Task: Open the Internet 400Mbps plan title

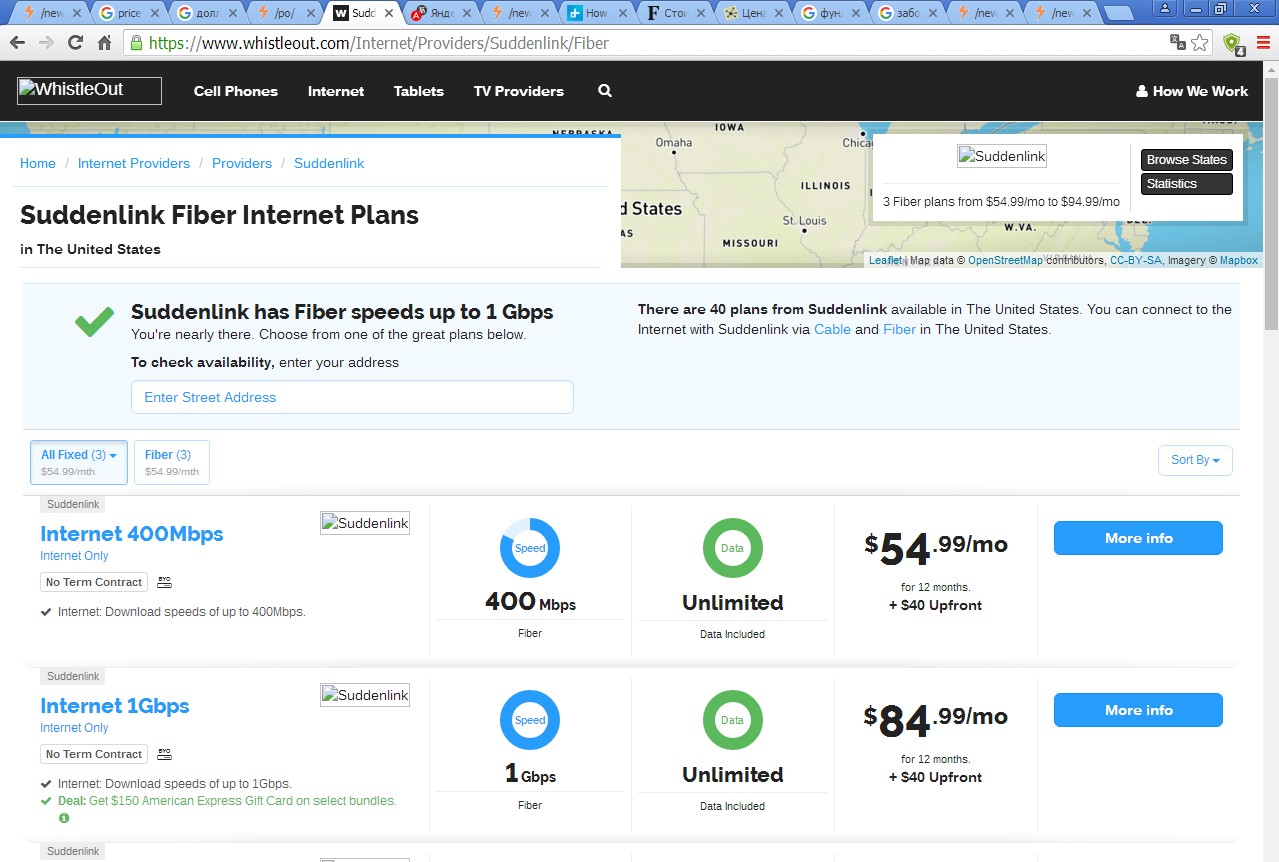Action: point(132,534)
